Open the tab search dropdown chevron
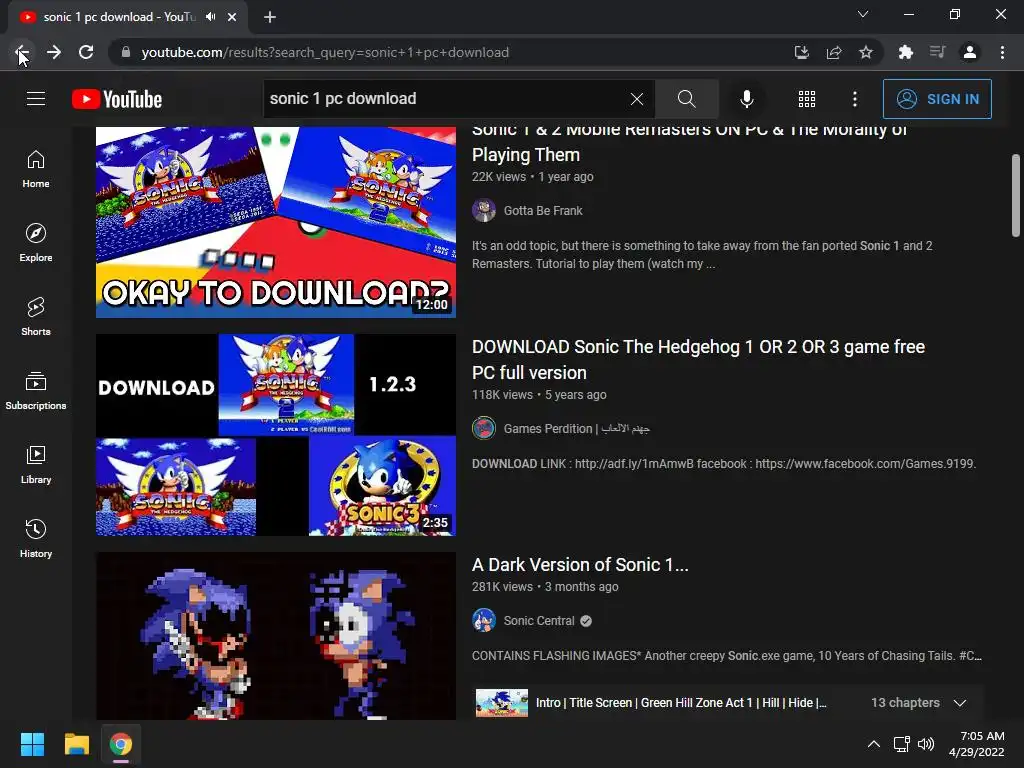Image resolution: width=1024 pixels, height=768 pixels. click(x=863, y=14)
